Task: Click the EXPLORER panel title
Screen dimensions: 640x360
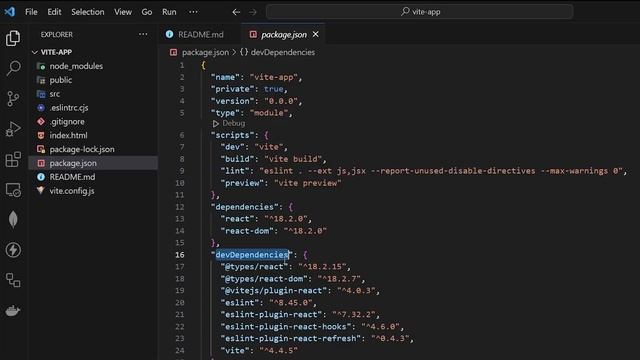Action: pyautogui.click(x=56, y=34)
